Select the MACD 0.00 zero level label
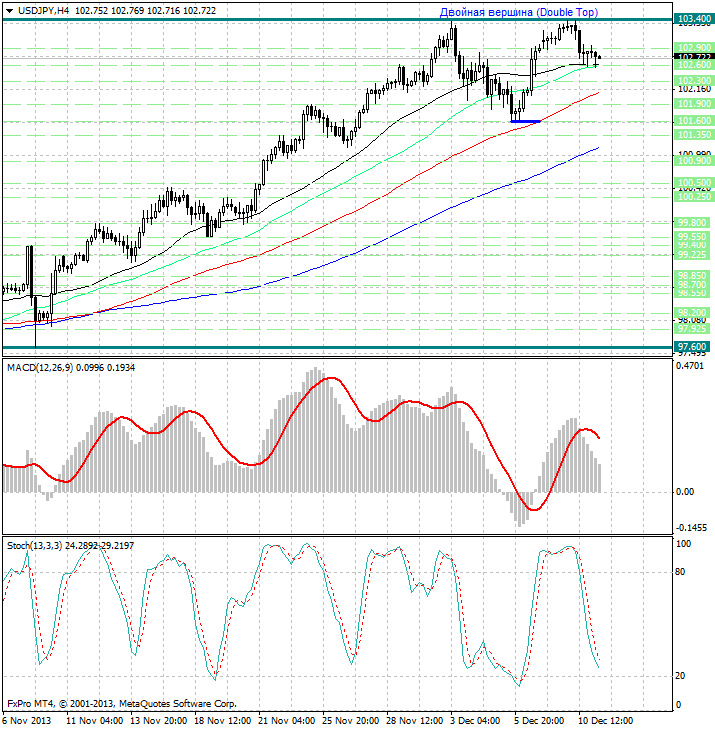 pyautogui.click(x=684, y=492)
